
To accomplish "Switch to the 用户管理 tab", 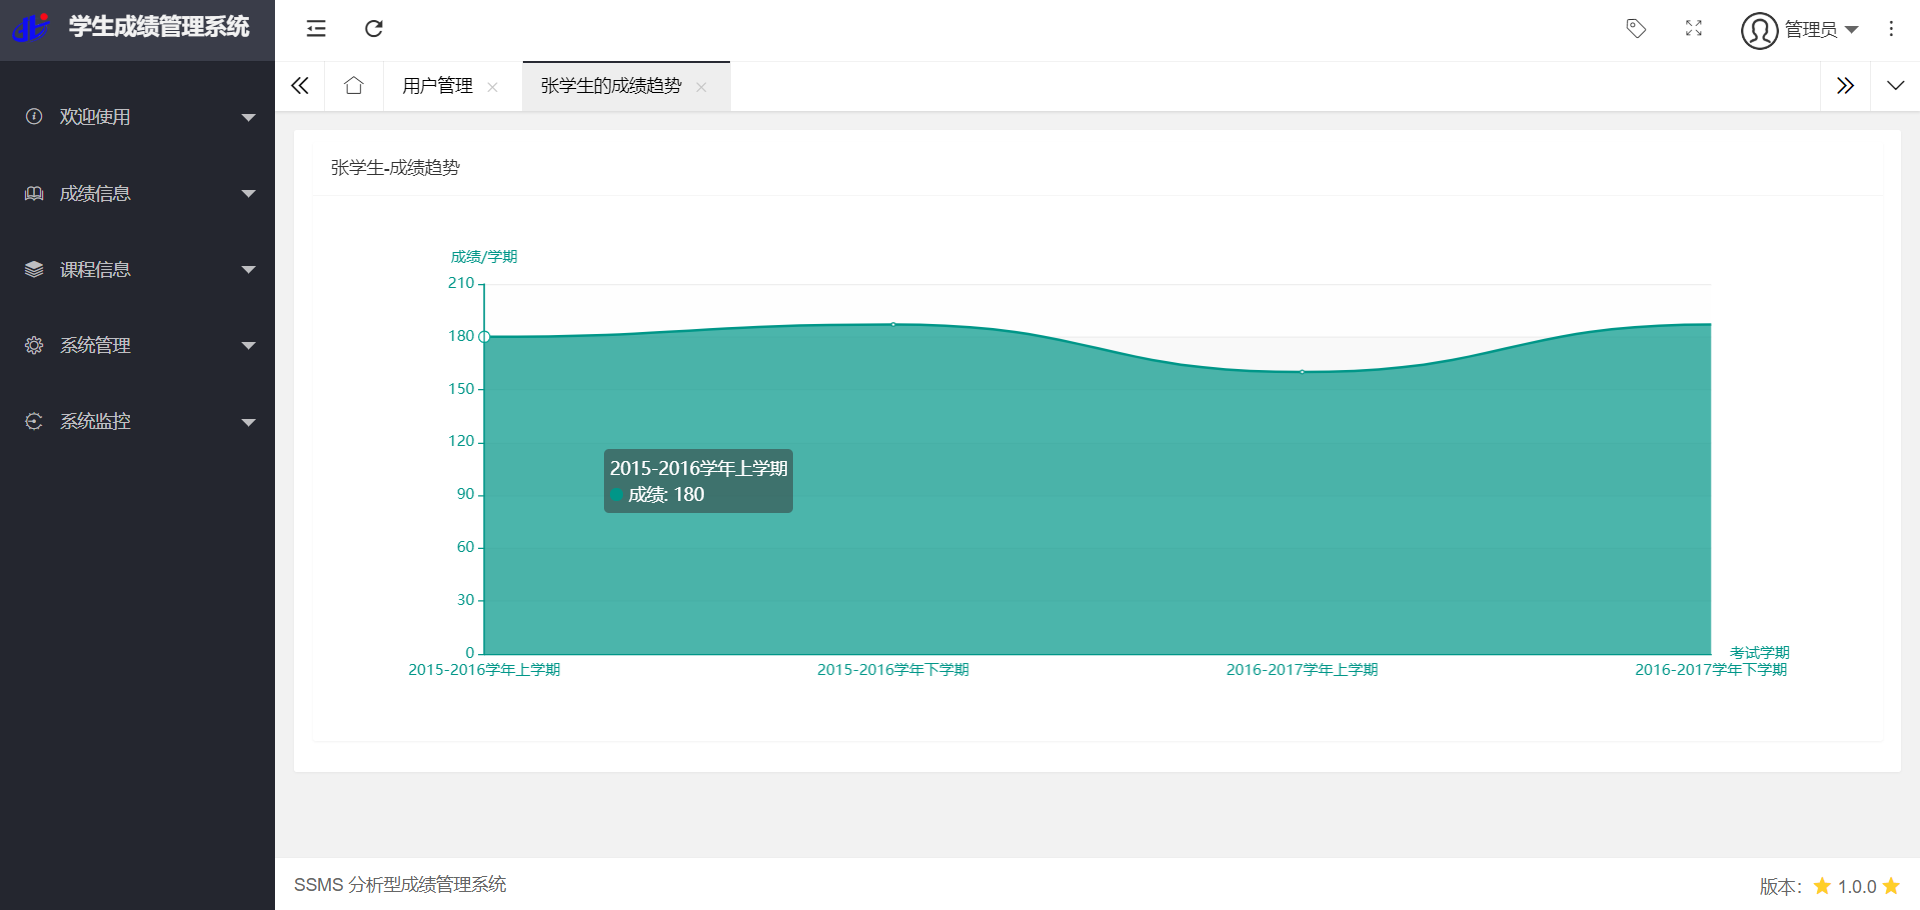I will click(437, 86).
